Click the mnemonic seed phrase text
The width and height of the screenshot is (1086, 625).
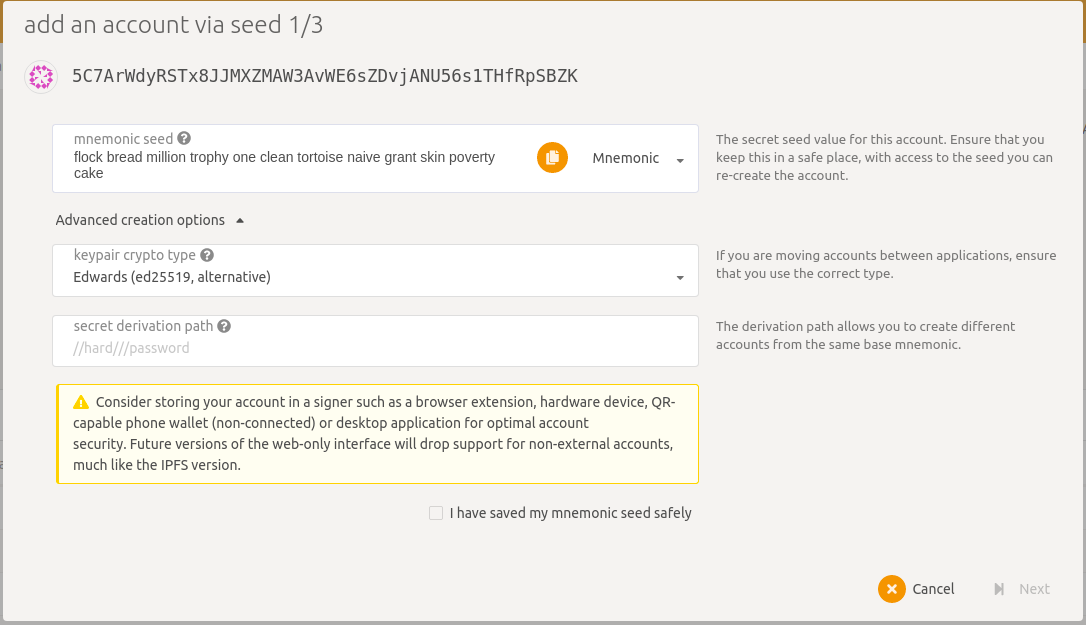click(x=285, y=165)
